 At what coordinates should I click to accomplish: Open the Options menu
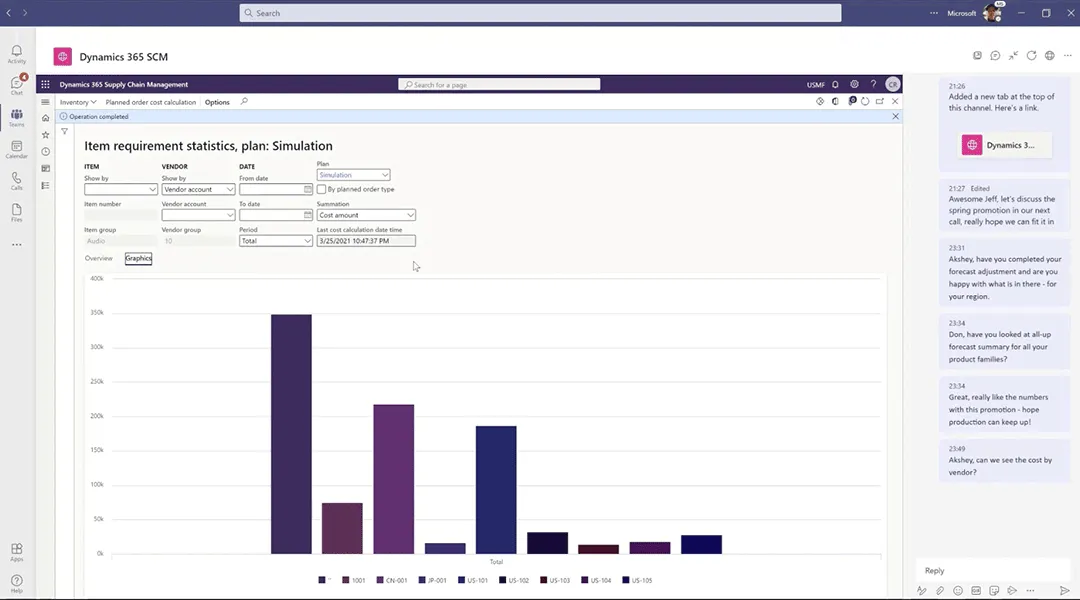pos(217,101)
